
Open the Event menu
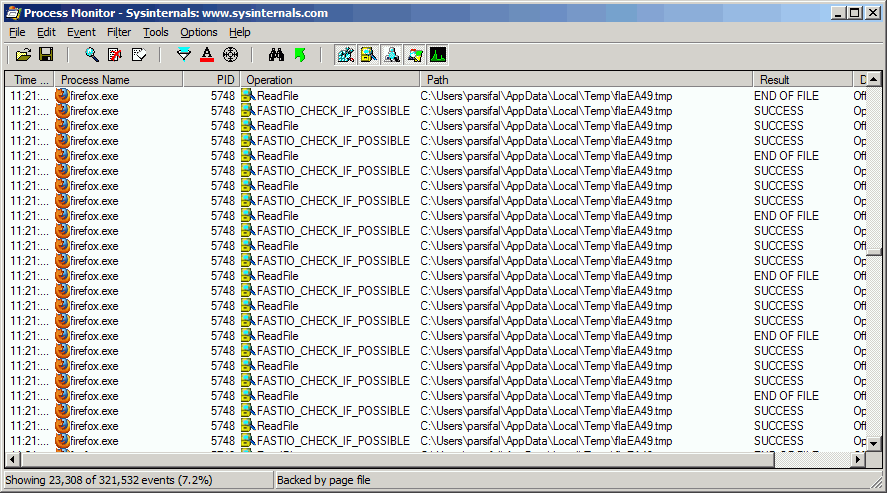point(81,32)
